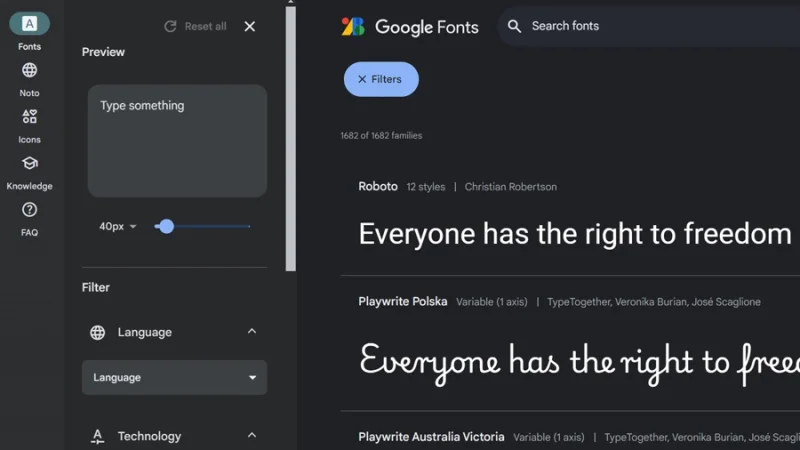Click the Roboto preview sample text
This screenshot has width=800, height=450.
click(x=575, y=234)
